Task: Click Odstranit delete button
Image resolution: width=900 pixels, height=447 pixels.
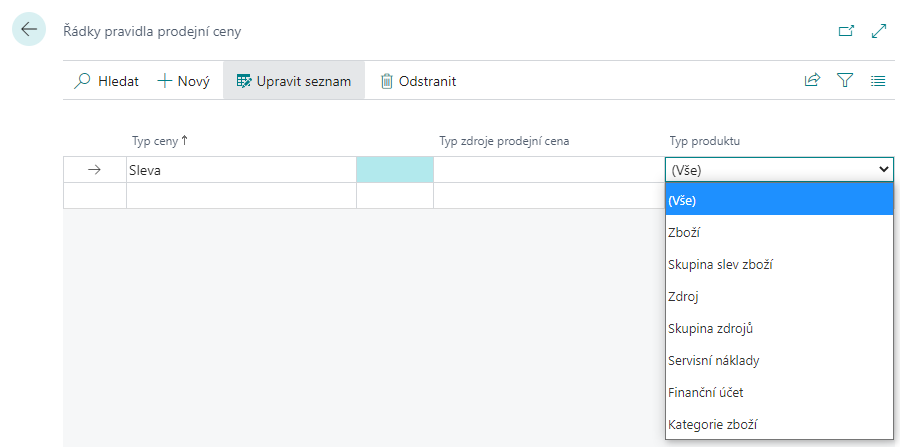Action: (x=418, y=81)
